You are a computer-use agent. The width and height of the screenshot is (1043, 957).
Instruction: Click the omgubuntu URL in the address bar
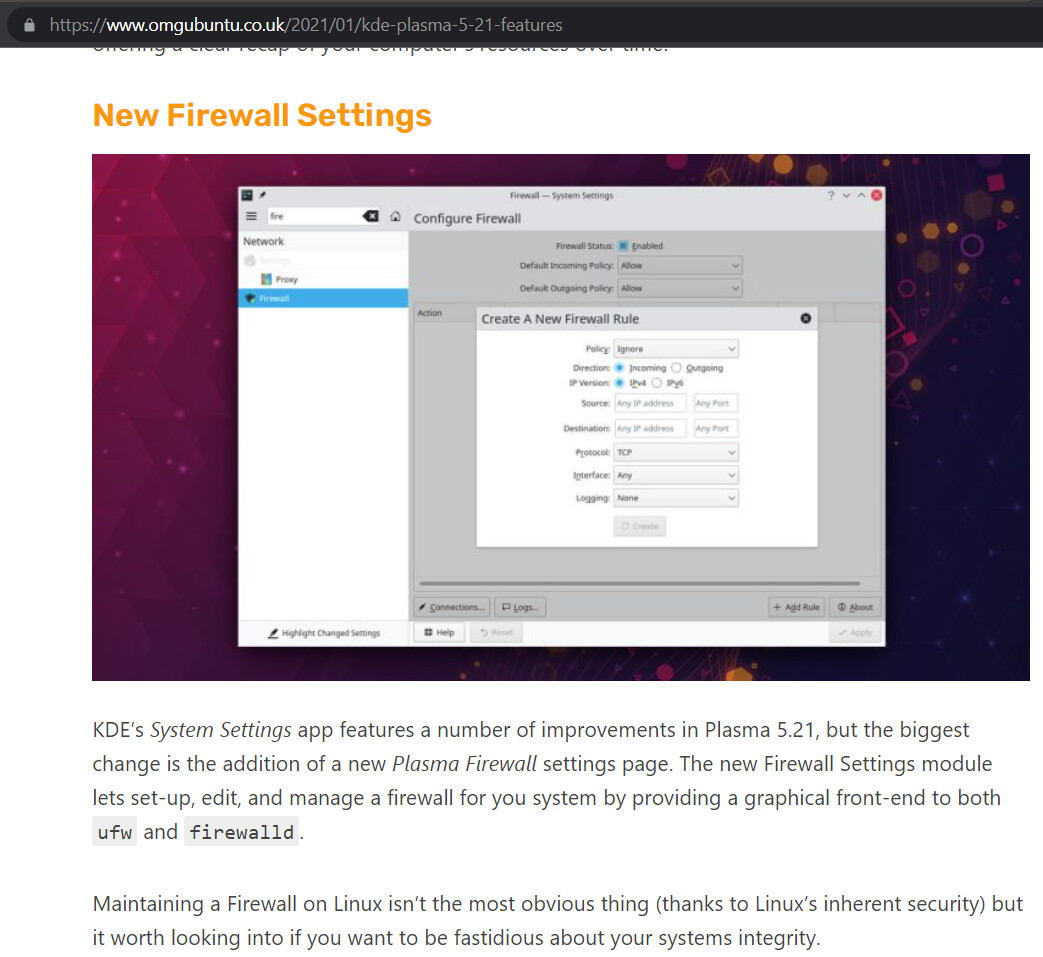pyautogui.click(x=306, y=25)
